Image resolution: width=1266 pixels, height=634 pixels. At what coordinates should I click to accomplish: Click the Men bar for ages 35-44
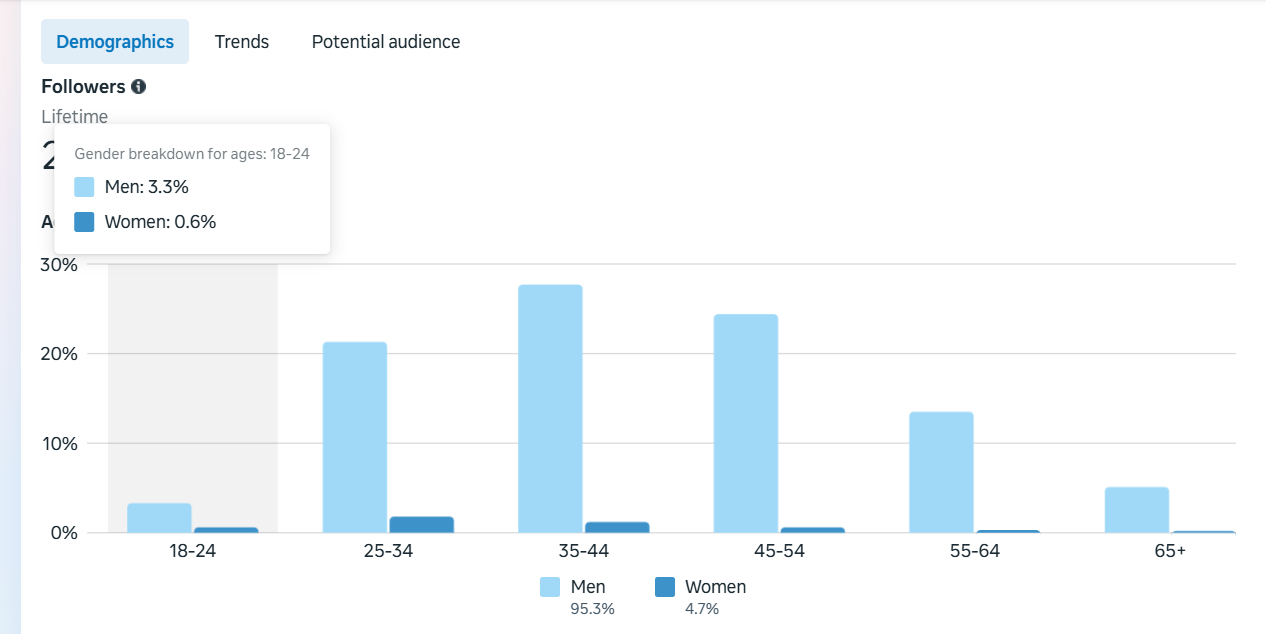pos(550,408)
